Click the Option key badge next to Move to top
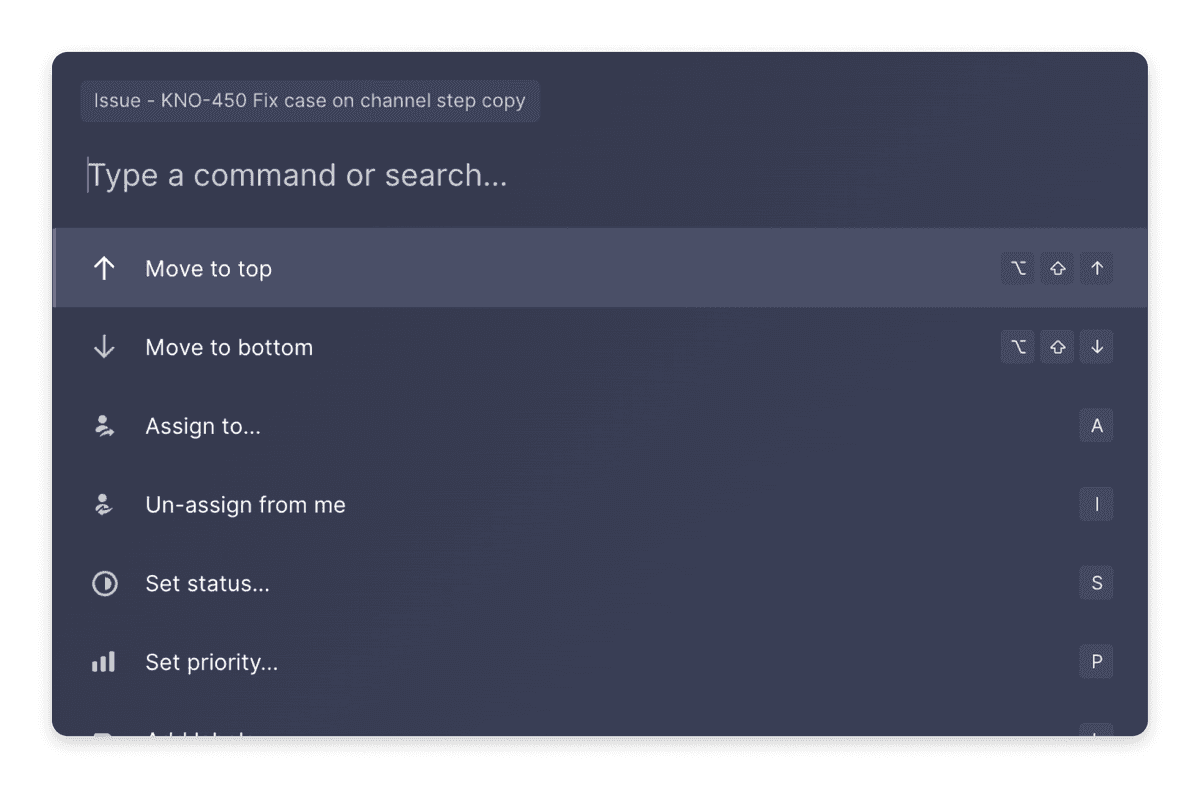The image size is (1200, 788). click(x=1017, y=268)
